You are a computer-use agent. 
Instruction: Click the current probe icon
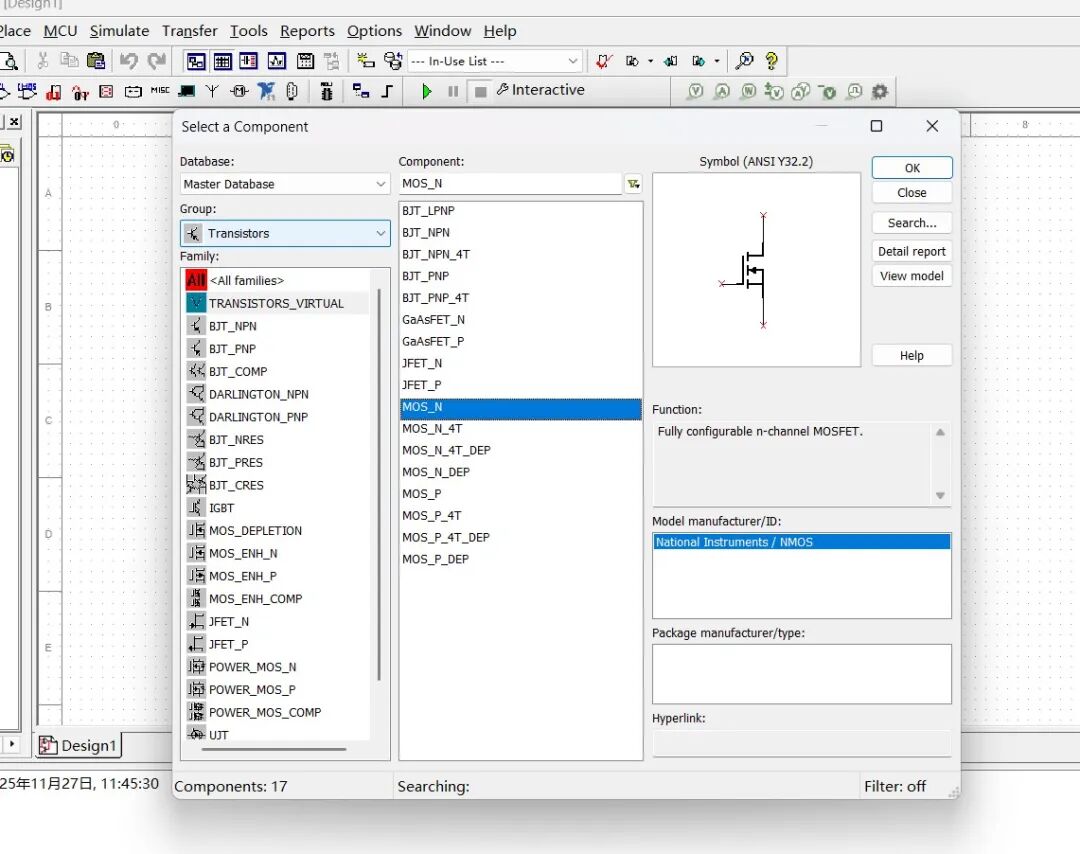722,91
